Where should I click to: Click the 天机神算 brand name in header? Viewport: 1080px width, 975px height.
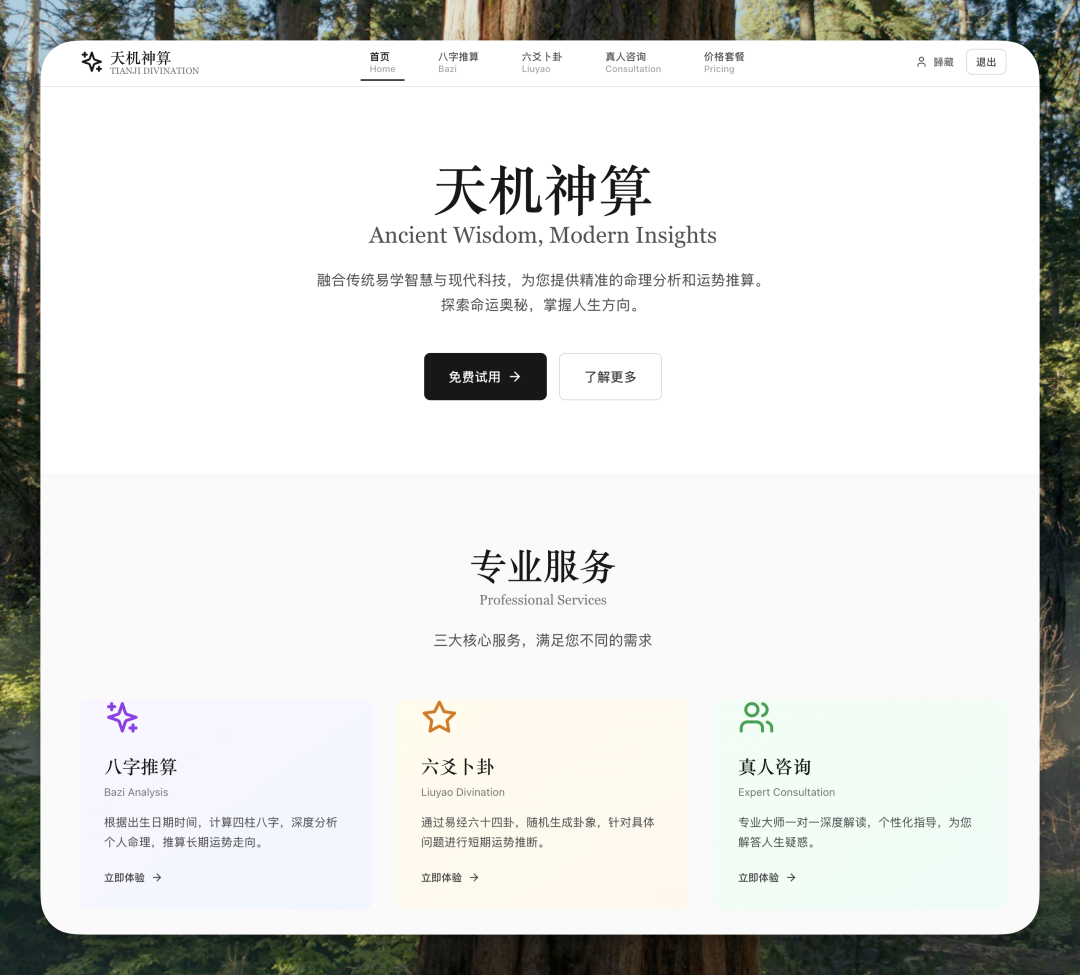click(x=141, y=58)
